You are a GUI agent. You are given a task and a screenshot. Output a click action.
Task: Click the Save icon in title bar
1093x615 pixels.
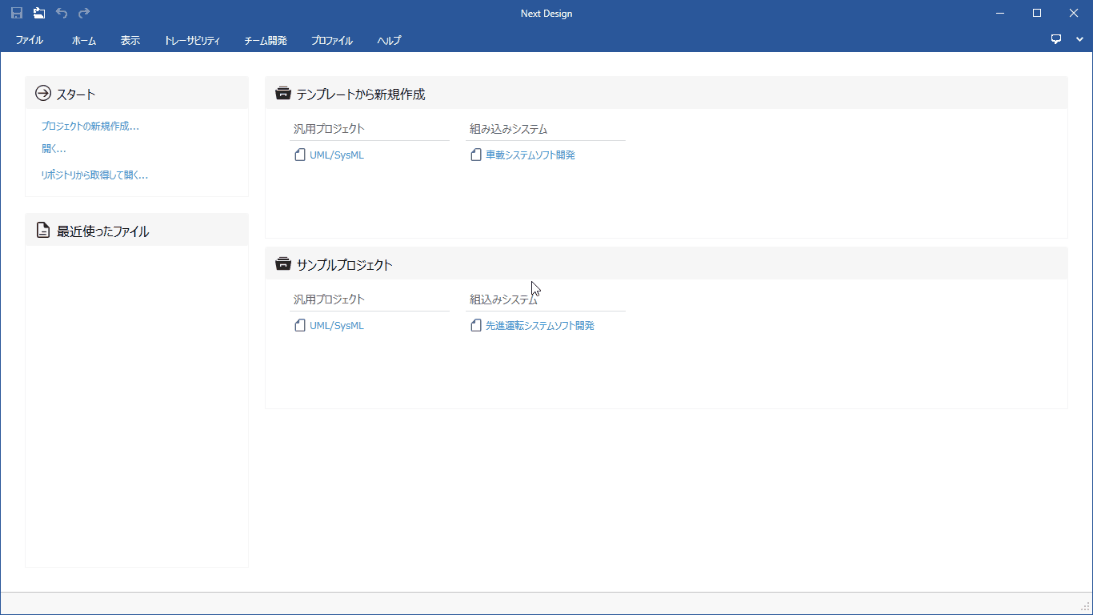[x=17, y=13]
